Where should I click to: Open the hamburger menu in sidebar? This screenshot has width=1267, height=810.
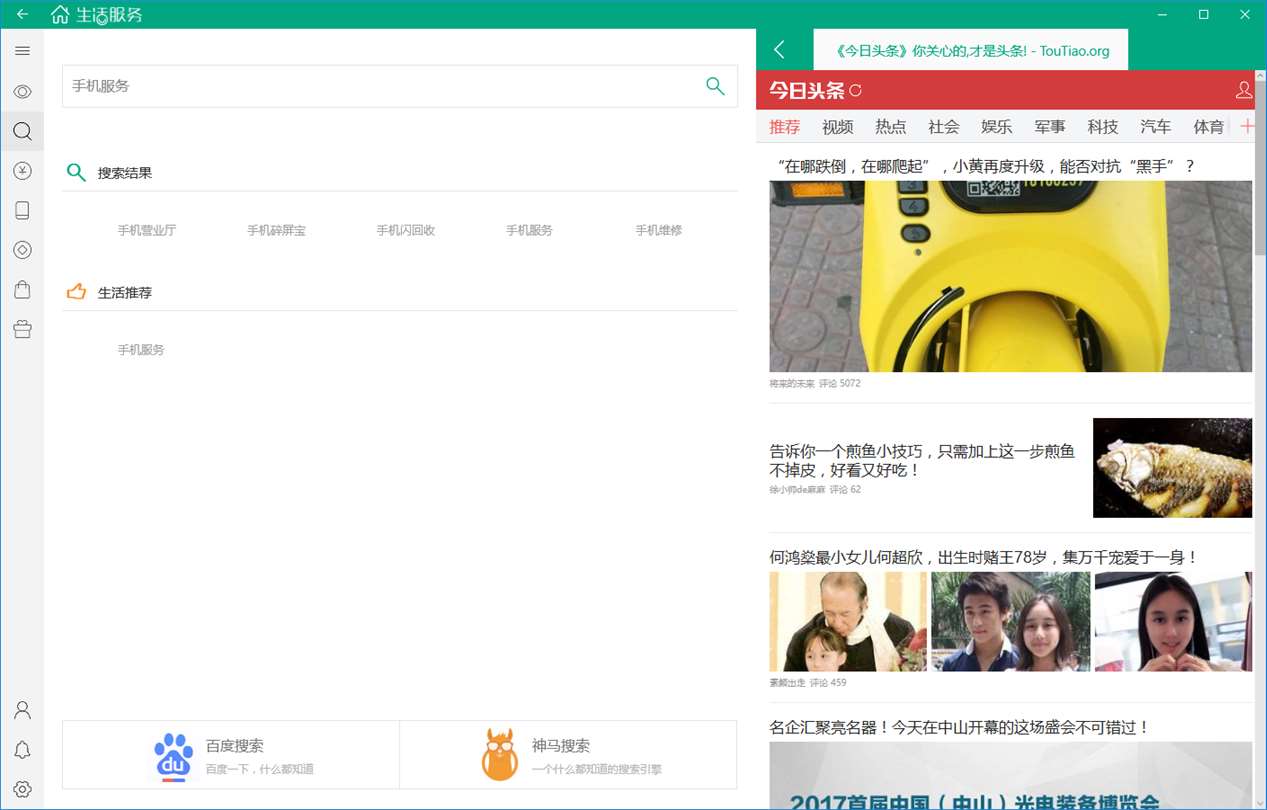click(x=22, y=51)
